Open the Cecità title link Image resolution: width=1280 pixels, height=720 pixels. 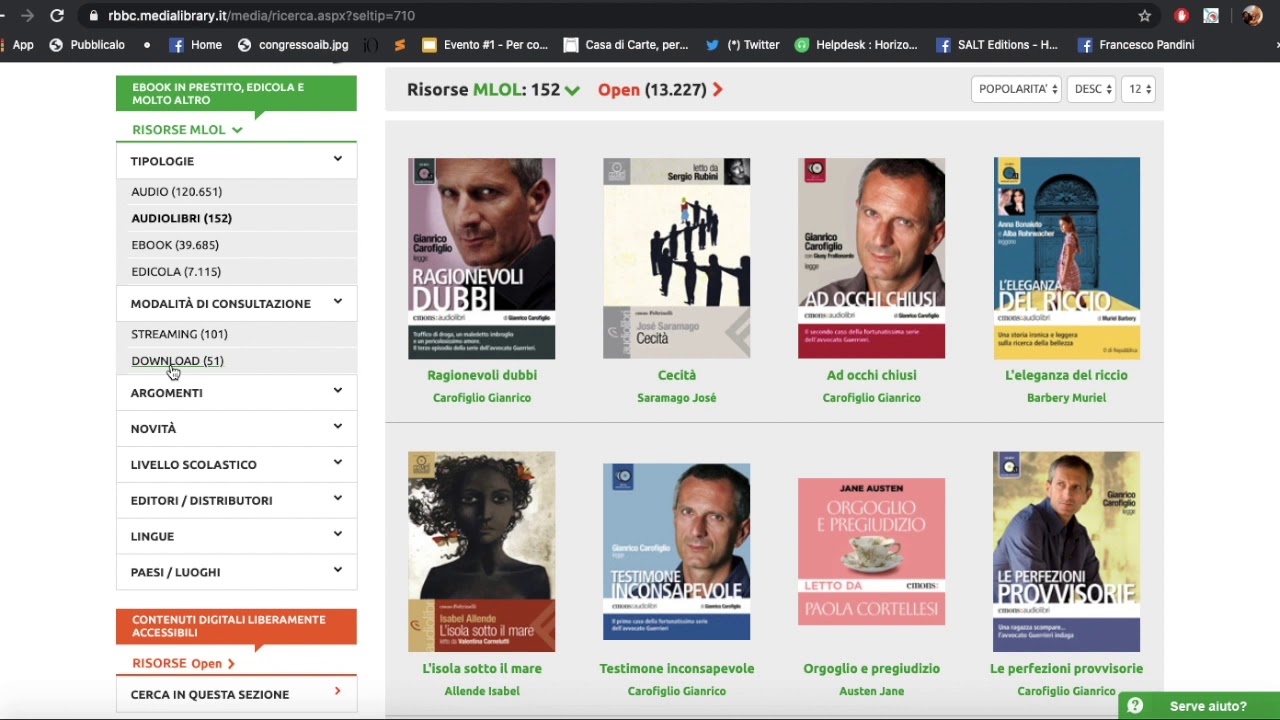[677, 375]
